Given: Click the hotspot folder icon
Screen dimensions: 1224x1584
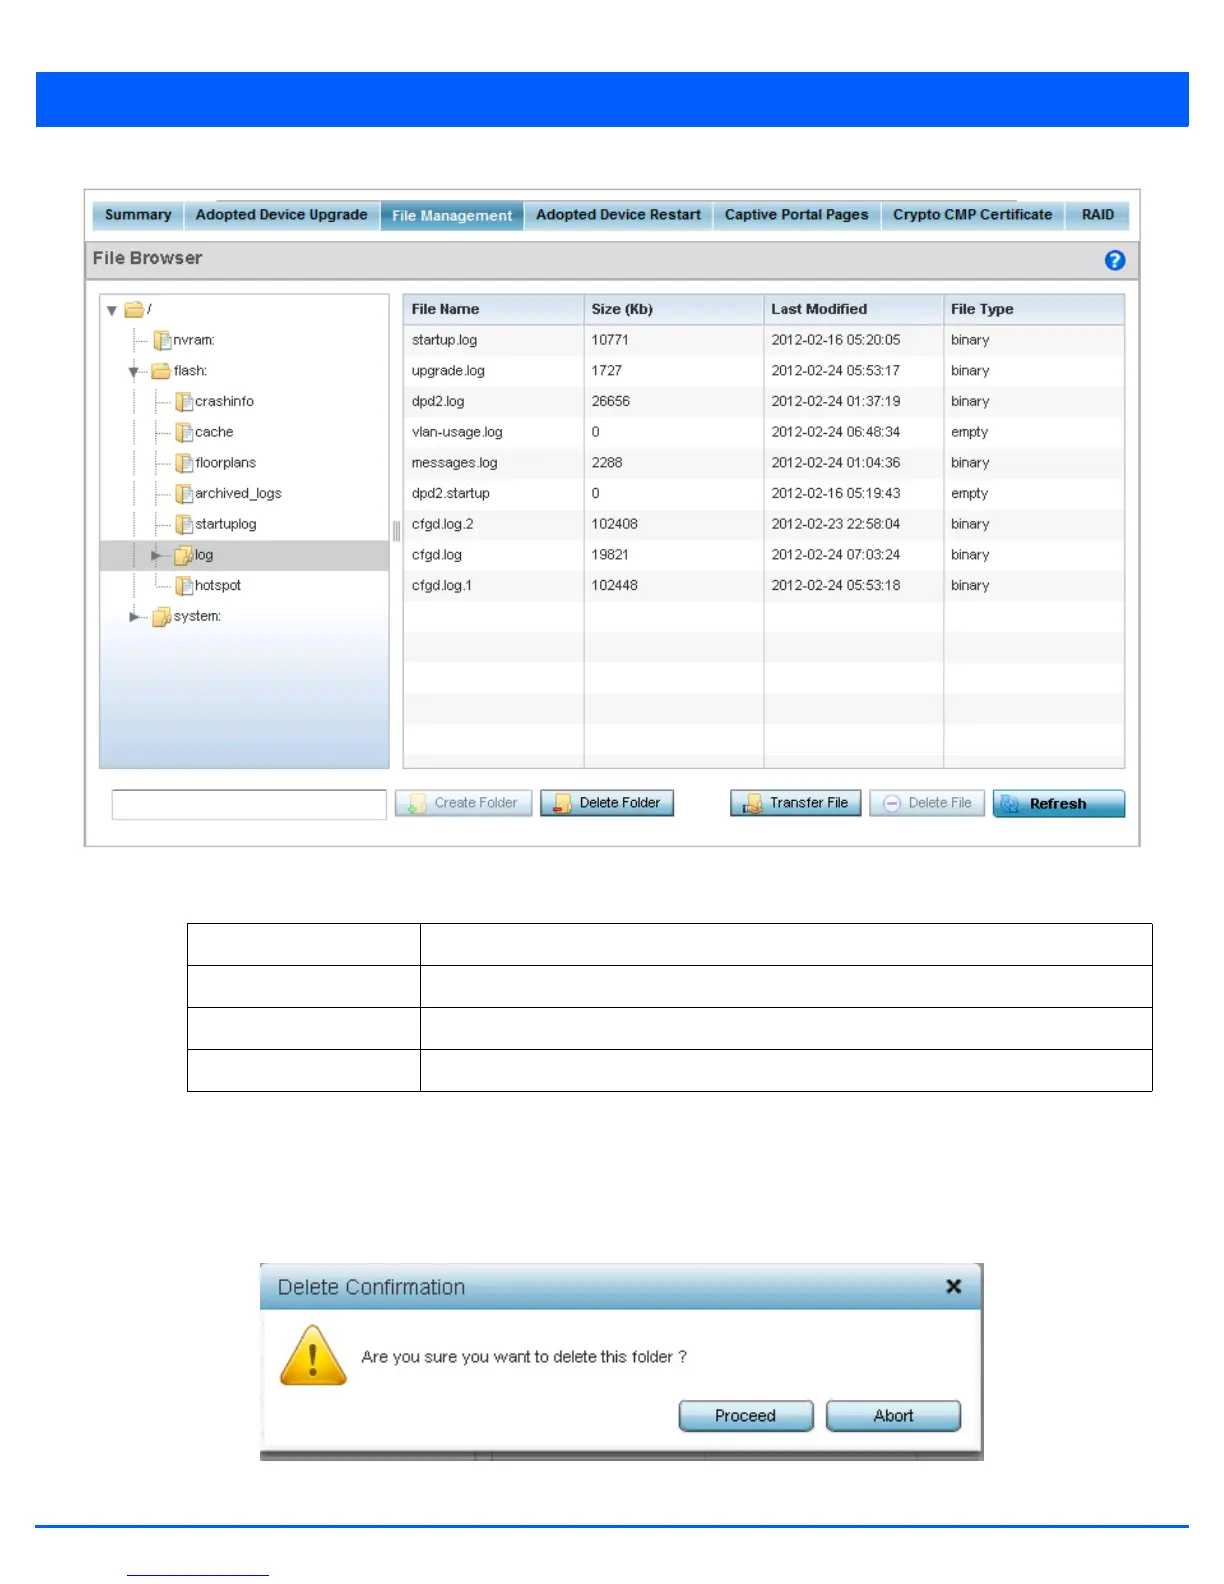Looking at the screenshot, I should click(x=184, y=586).
